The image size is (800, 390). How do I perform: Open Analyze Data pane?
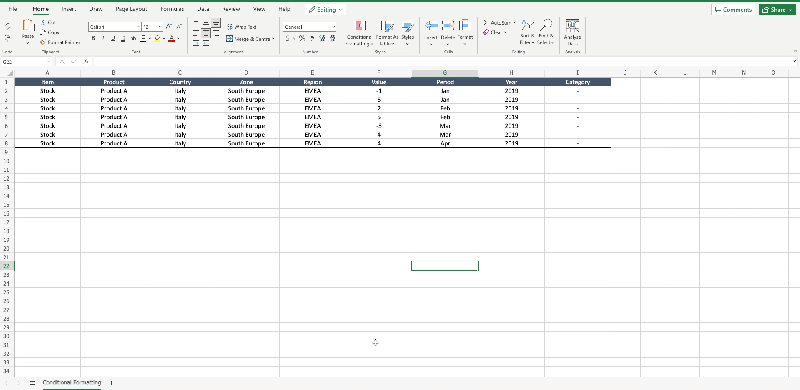pyautogui.click(x=572, y=33)
